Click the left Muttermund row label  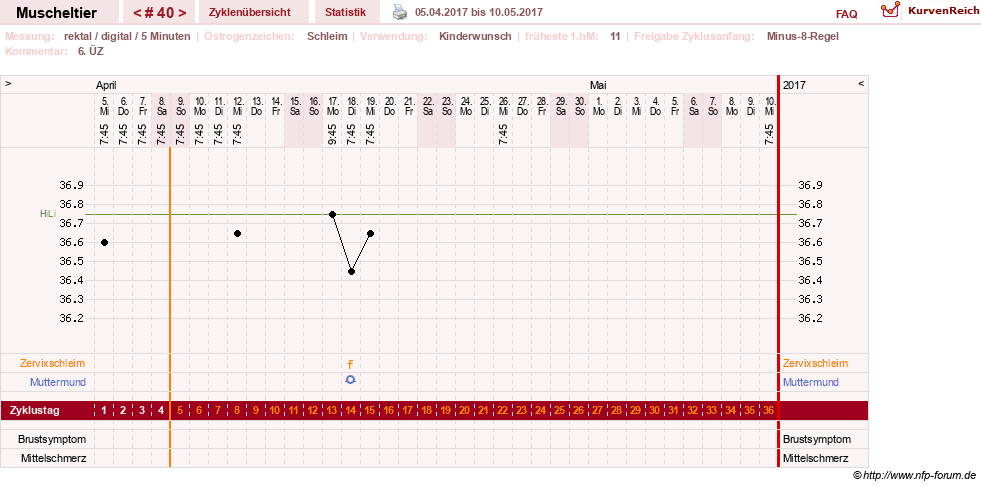[x=58, y=382]
